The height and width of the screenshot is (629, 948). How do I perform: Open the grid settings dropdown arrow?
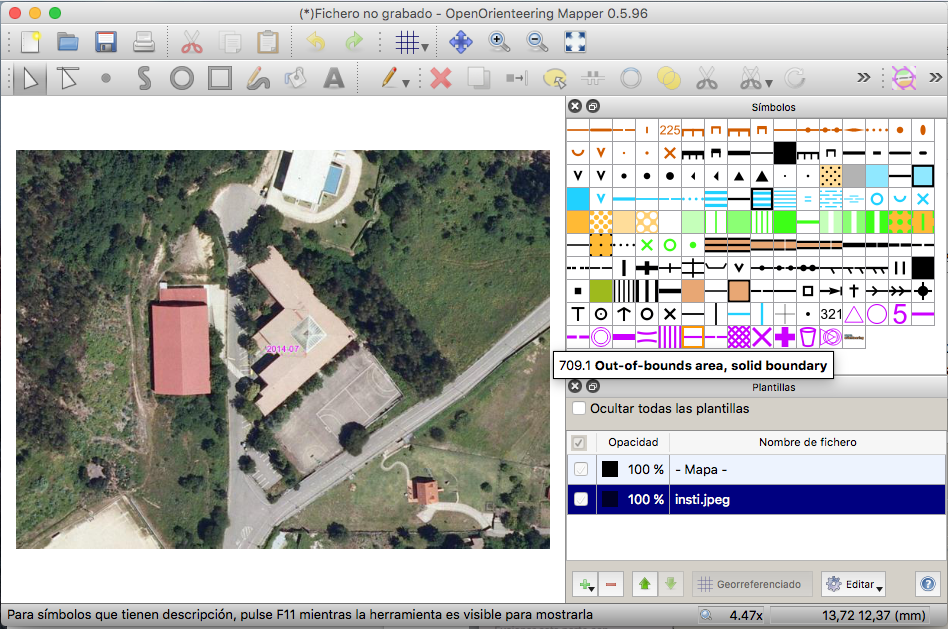click(425, 42)
